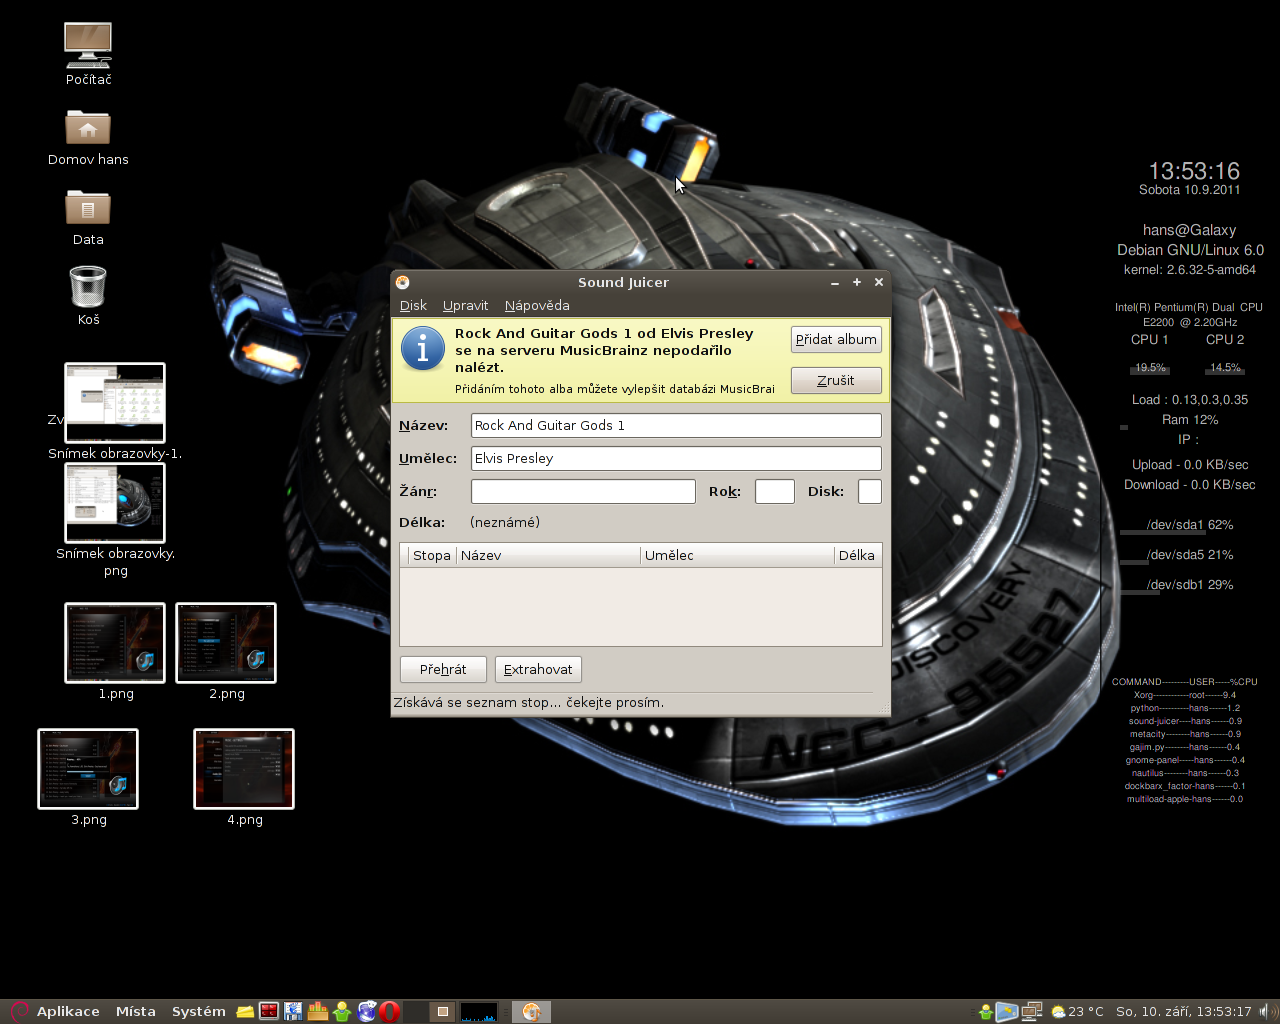Image resolution: width=1280 pixels, height=1024 pixels.
Task: Switch to the second workspace in the switcher
Action: [443, 1012]
